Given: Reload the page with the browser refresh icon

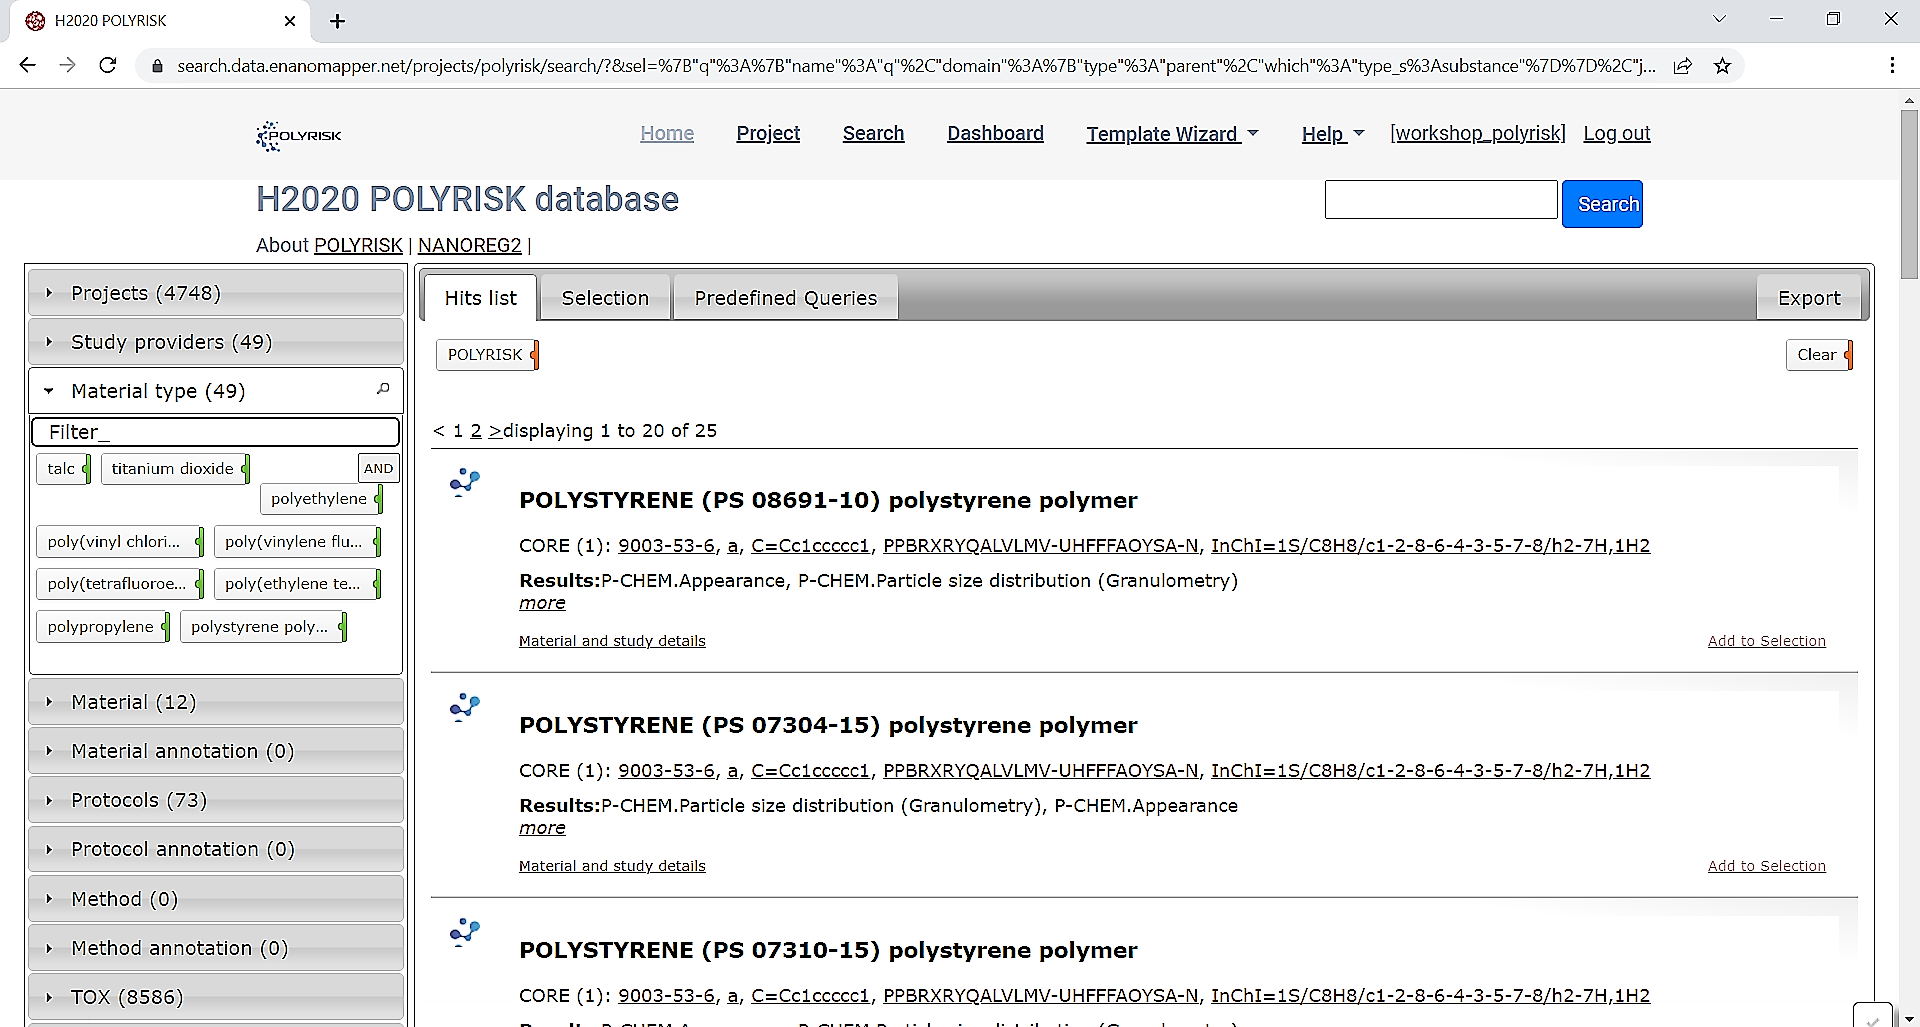Looking at the screenshot, I should [108, 66].
